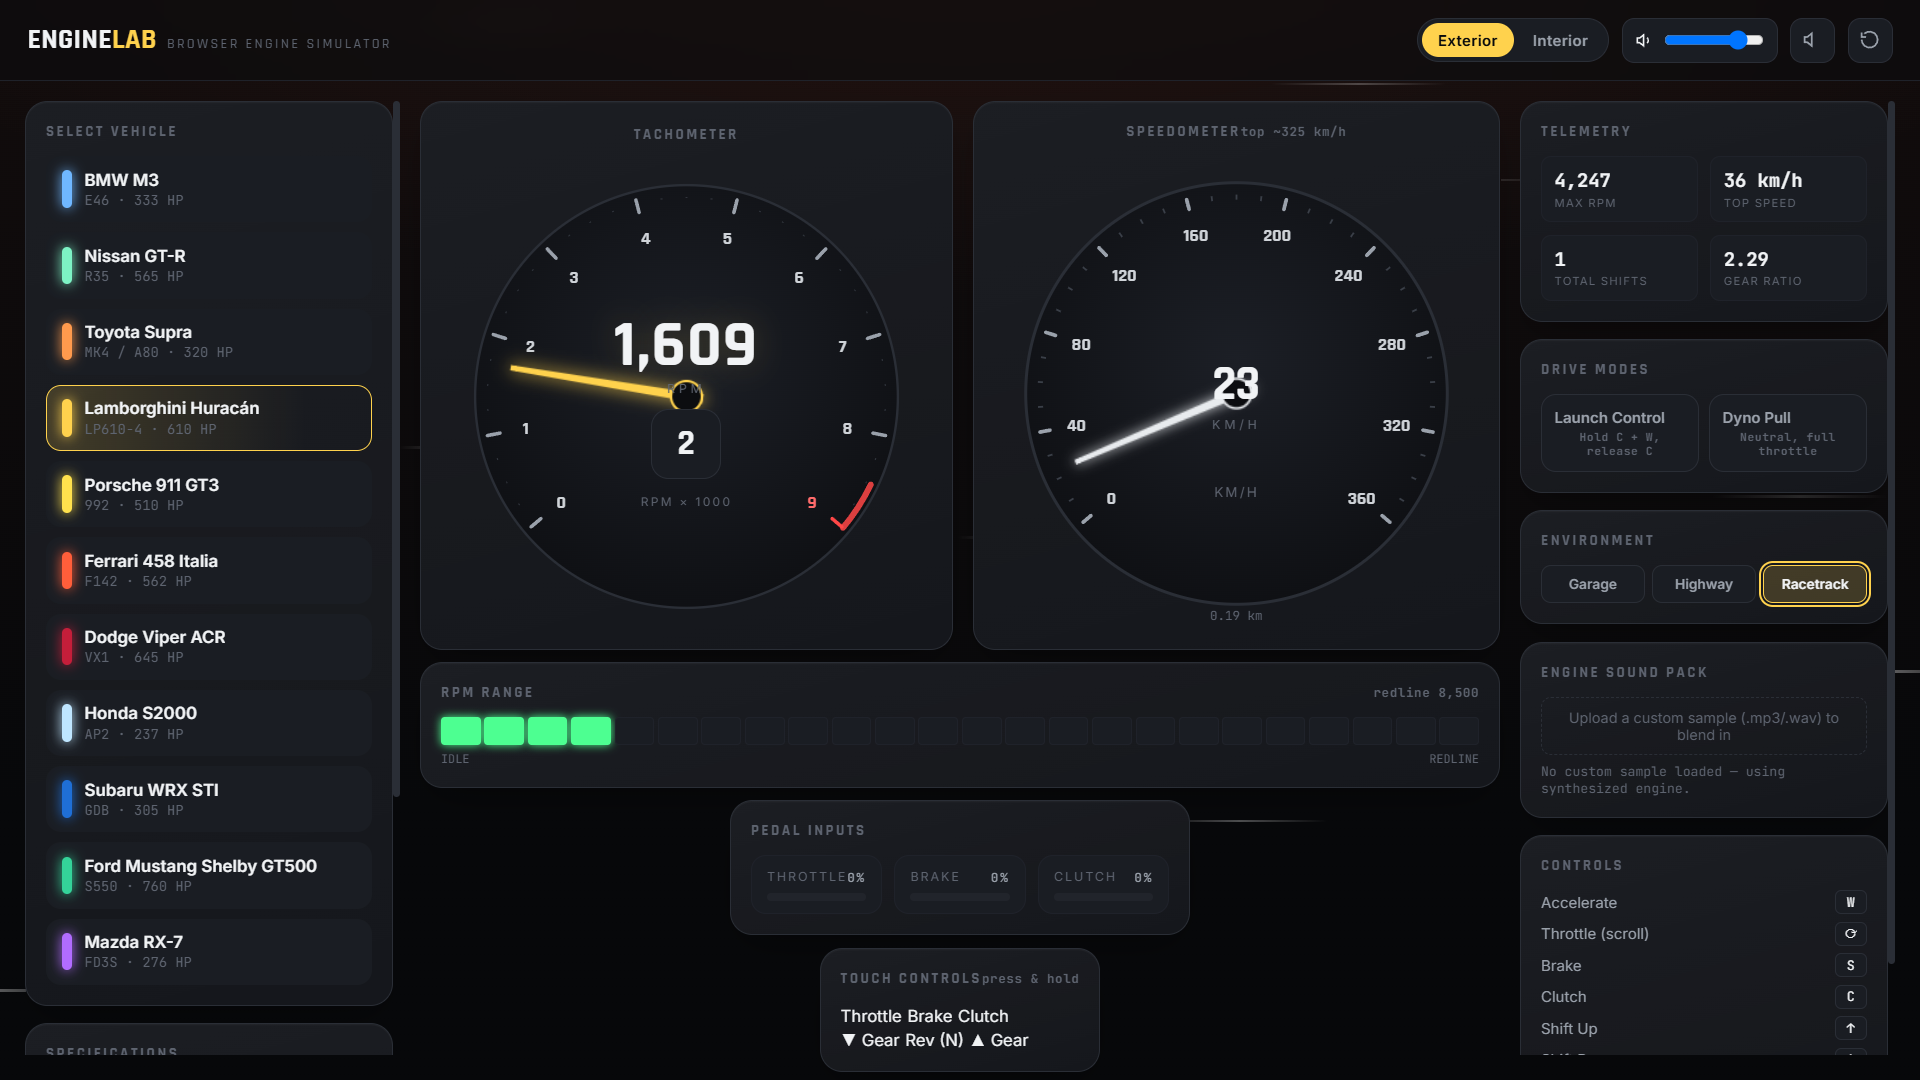Choose the Subaru WRX STI
This screenshot has width=1920, height=1080.
coord(209,799)
